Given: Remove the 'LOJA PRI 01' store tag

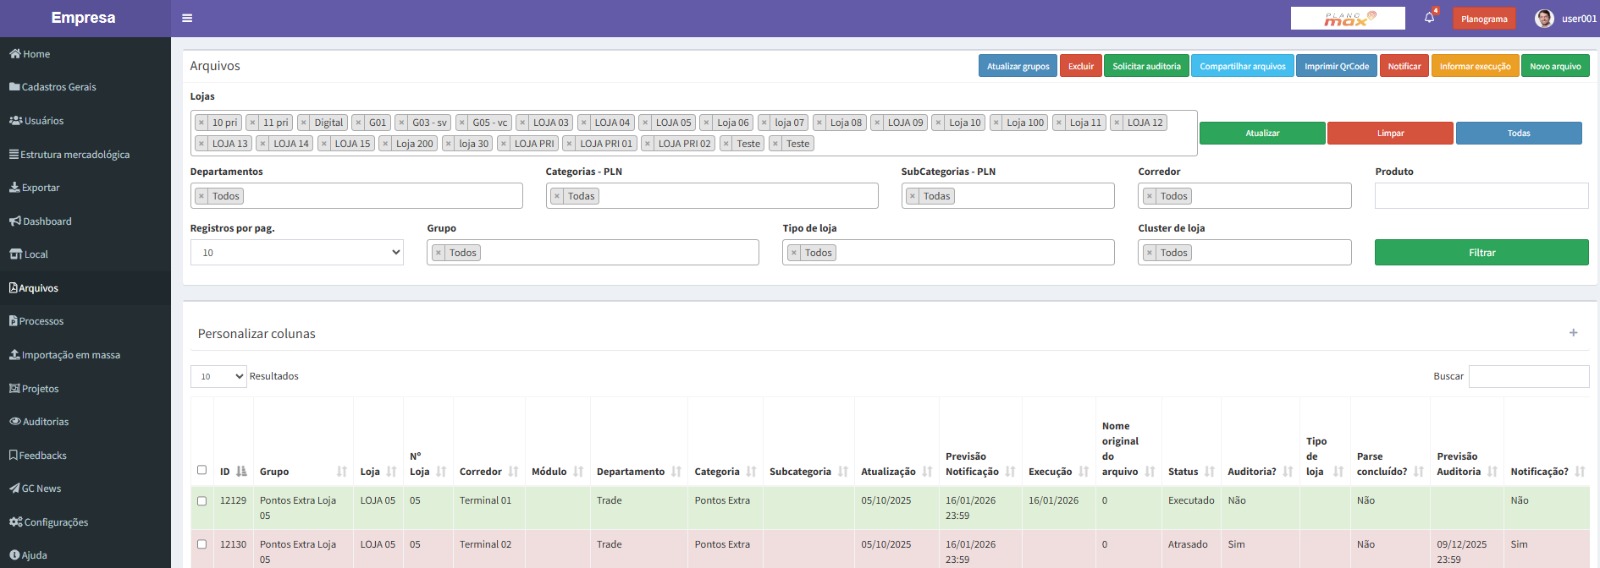Looking at the screenshot, I should [x=569, y=144].
